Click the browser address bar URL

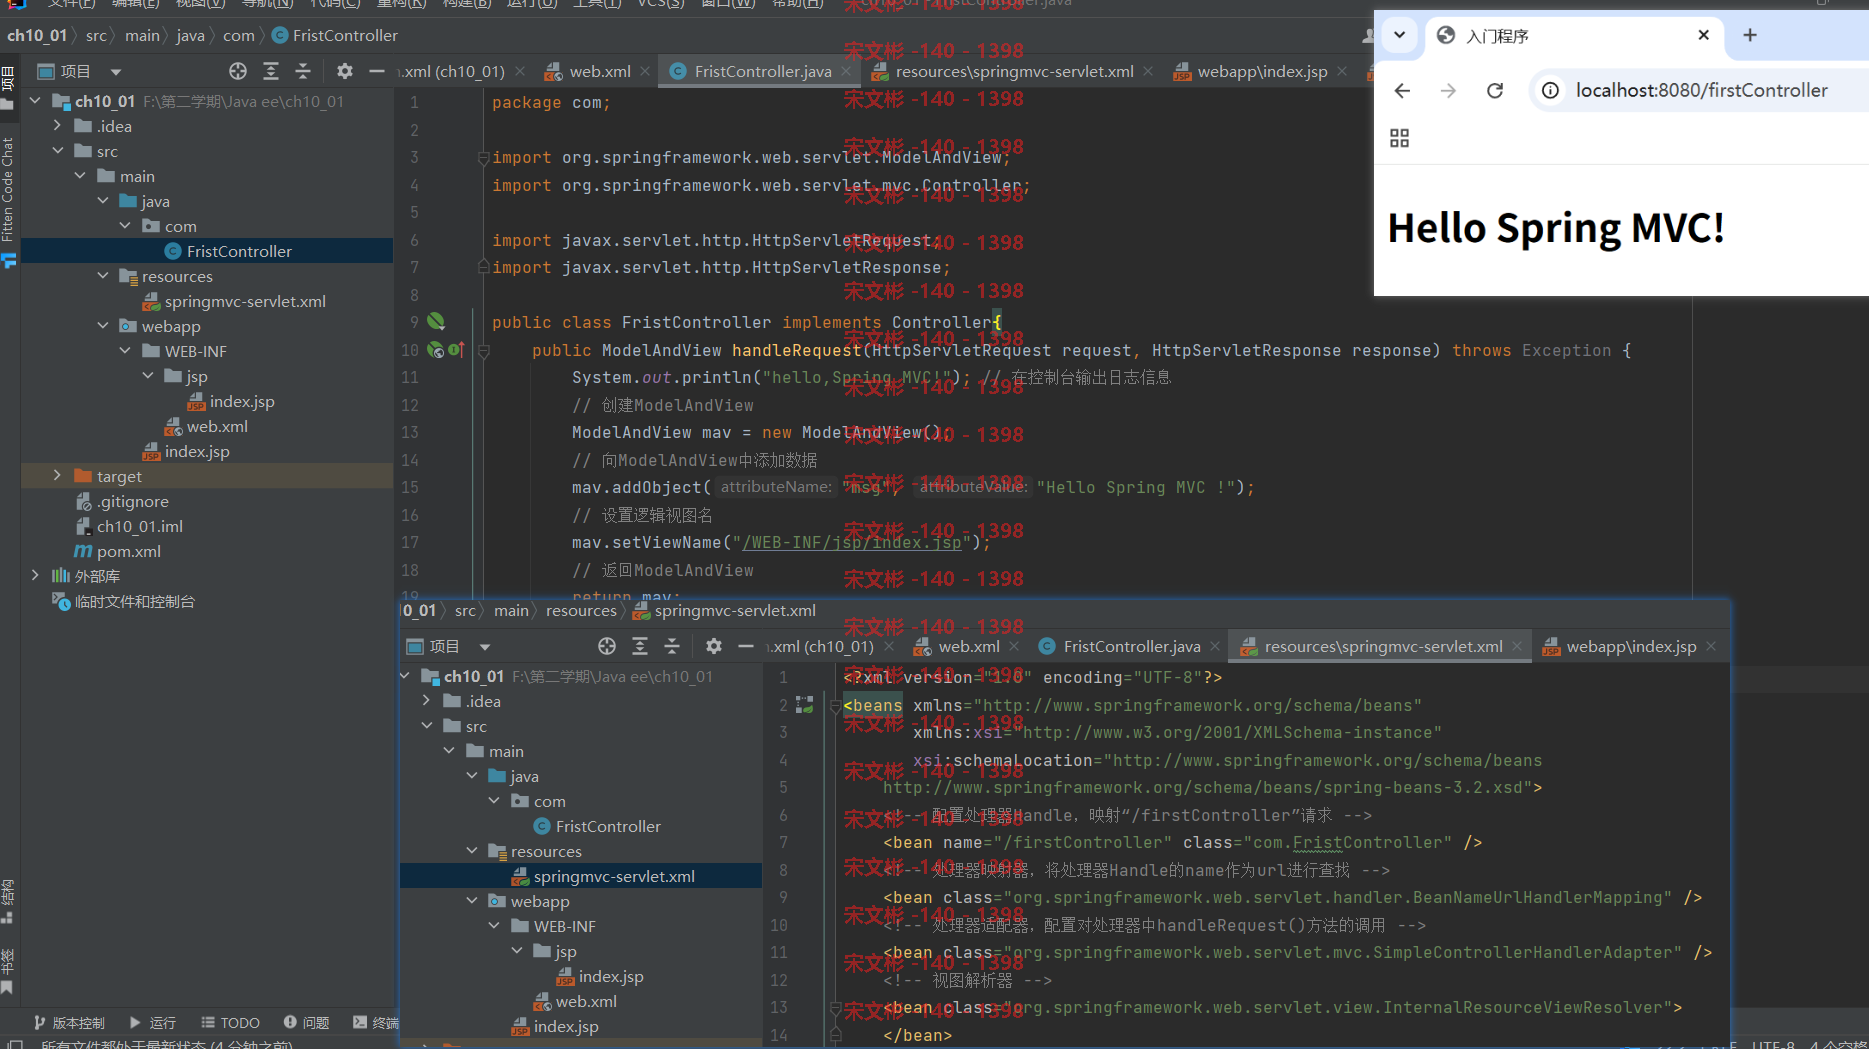click(x=1702, y=91)
